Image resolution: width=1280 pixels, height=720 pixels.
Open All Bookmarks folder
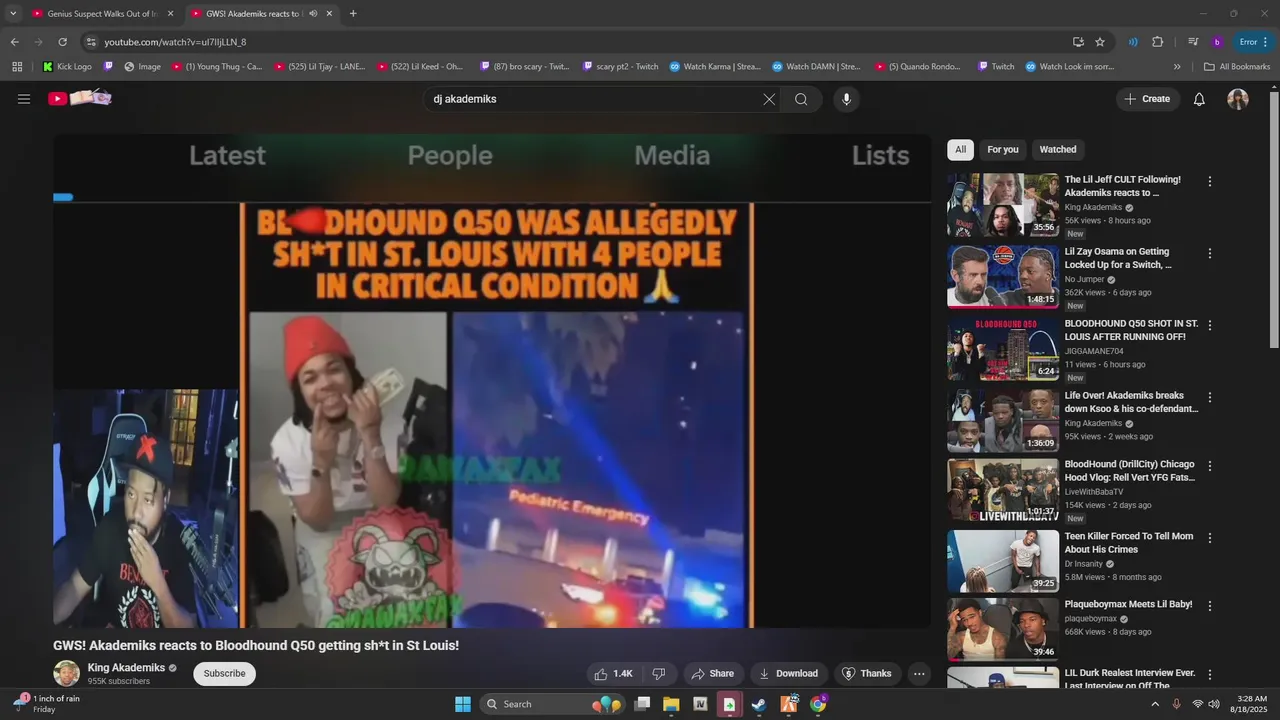click(x=1237, y=67)
